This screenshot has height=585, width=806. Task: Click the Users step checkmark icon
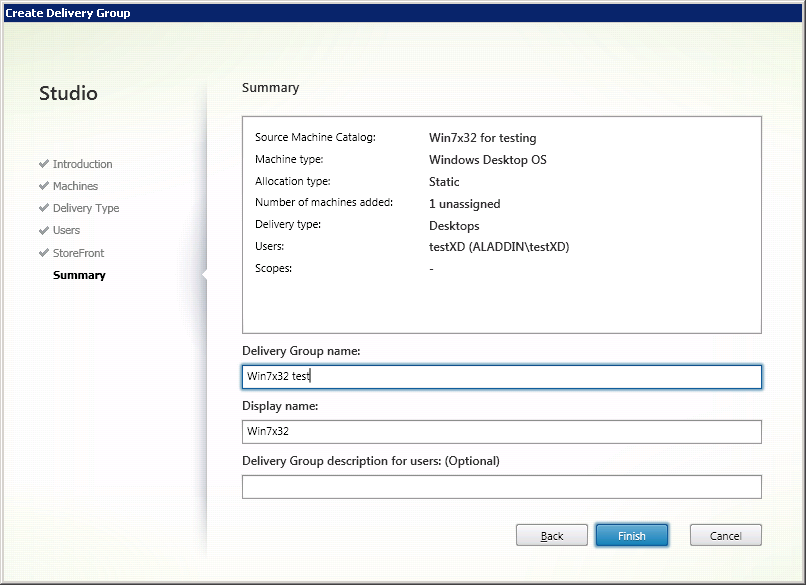pos(44,230)
